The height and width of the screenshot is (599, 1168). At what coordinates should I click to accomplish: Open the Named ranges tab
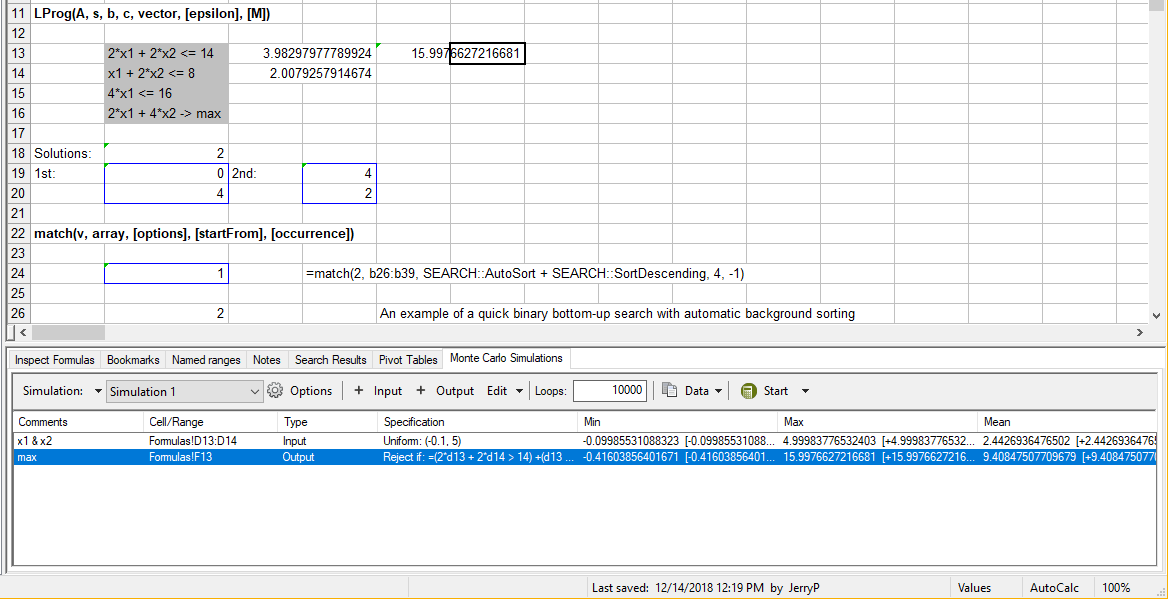coord(206,360)
